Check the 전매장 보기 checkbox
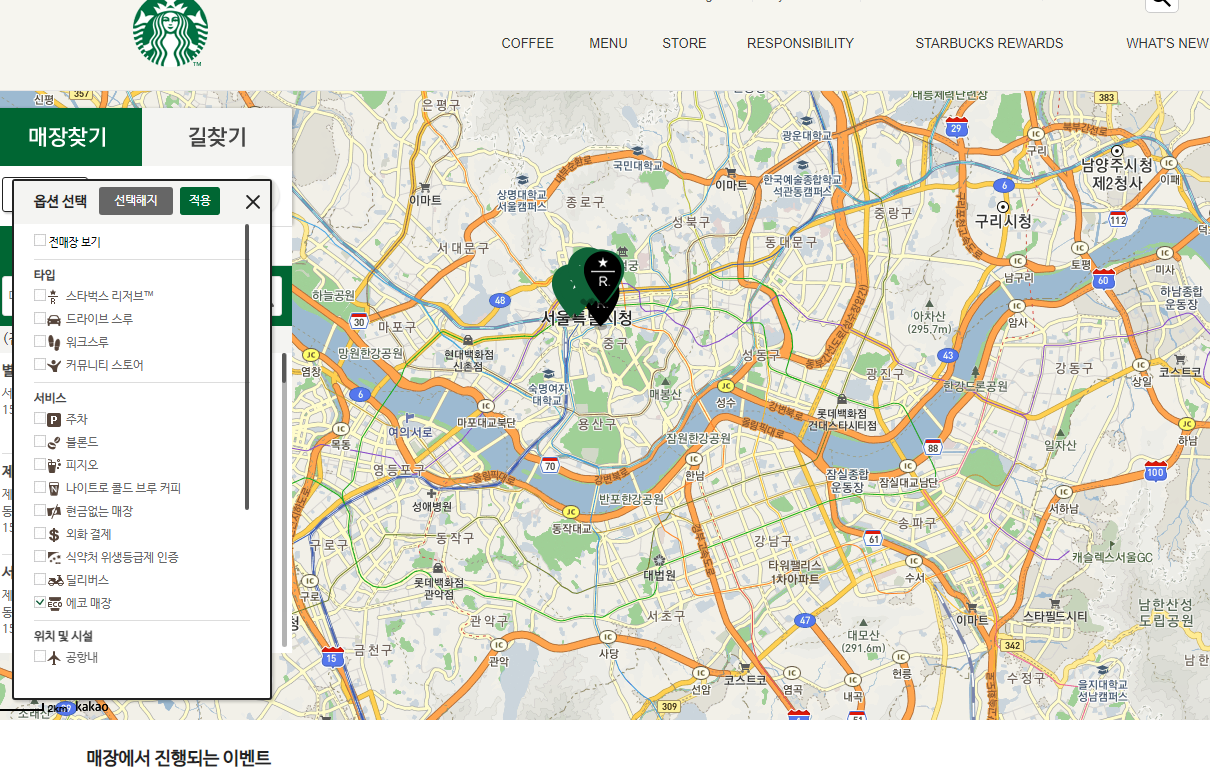1210x768 pixels. point(40,240)
